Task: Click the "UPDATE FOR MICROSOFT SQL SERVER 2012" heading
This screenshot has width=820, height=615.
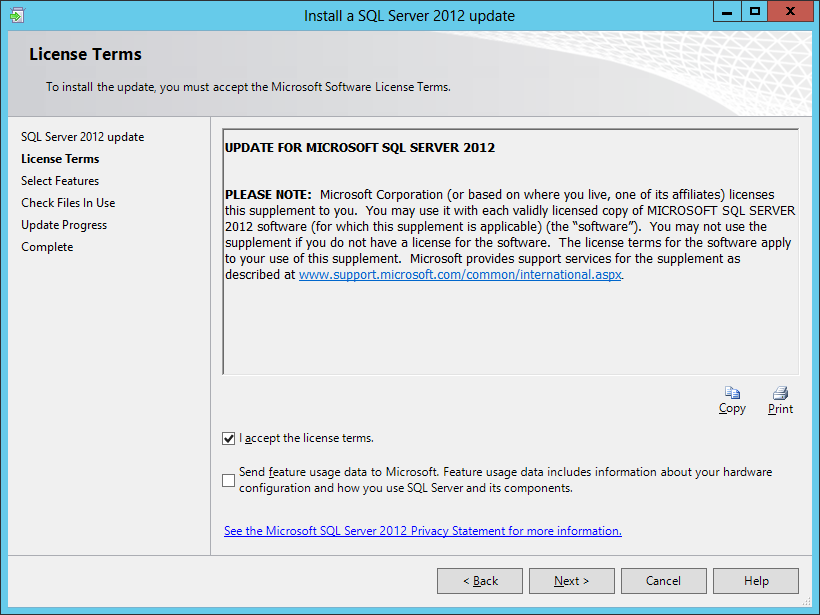Action: coord(360,147)
